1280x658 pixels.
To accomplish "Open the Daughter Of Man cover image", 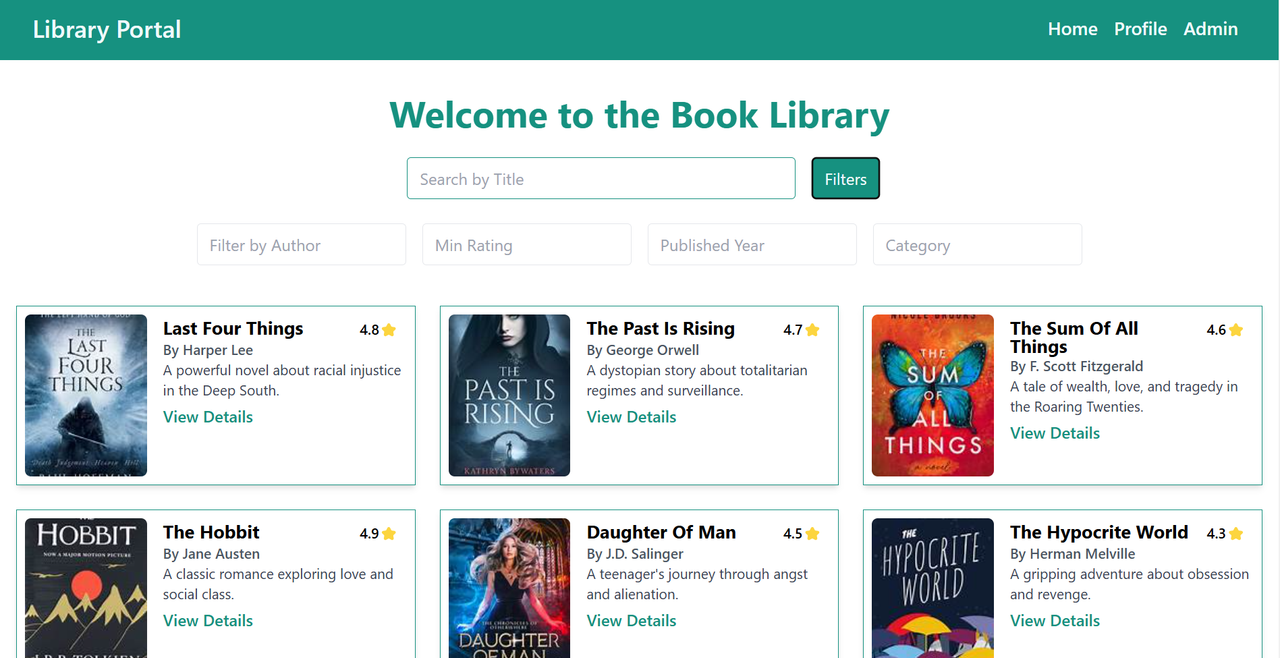I will [x=509, y=588].
